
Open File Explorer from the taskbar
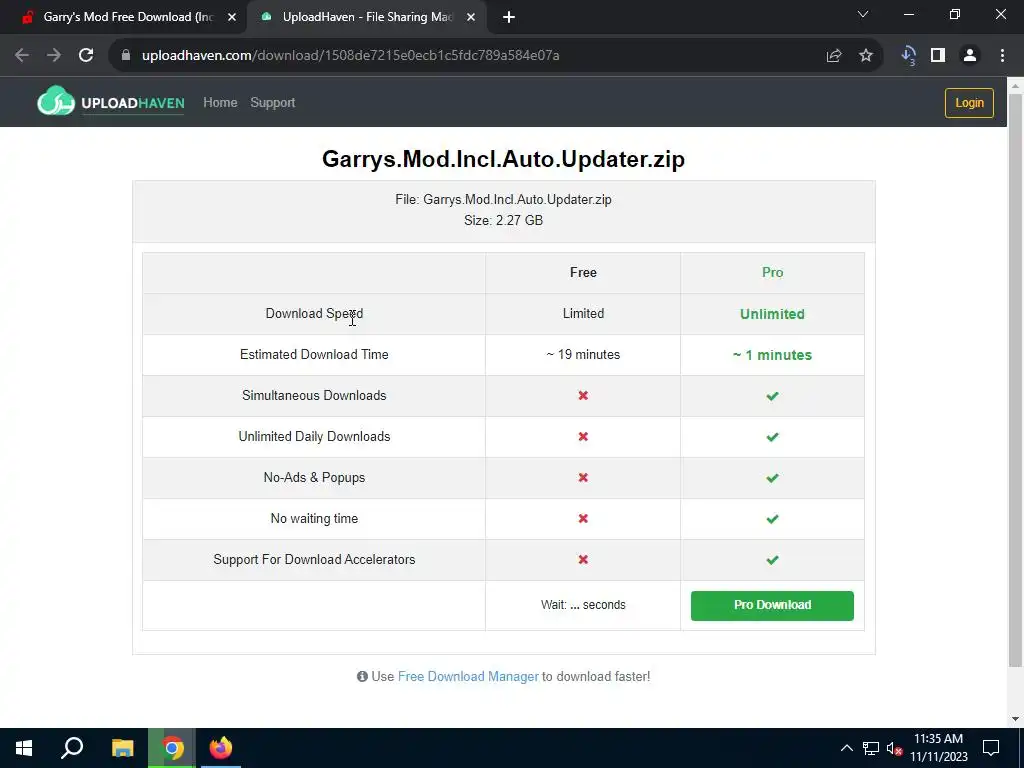click(x=123, y=748)
